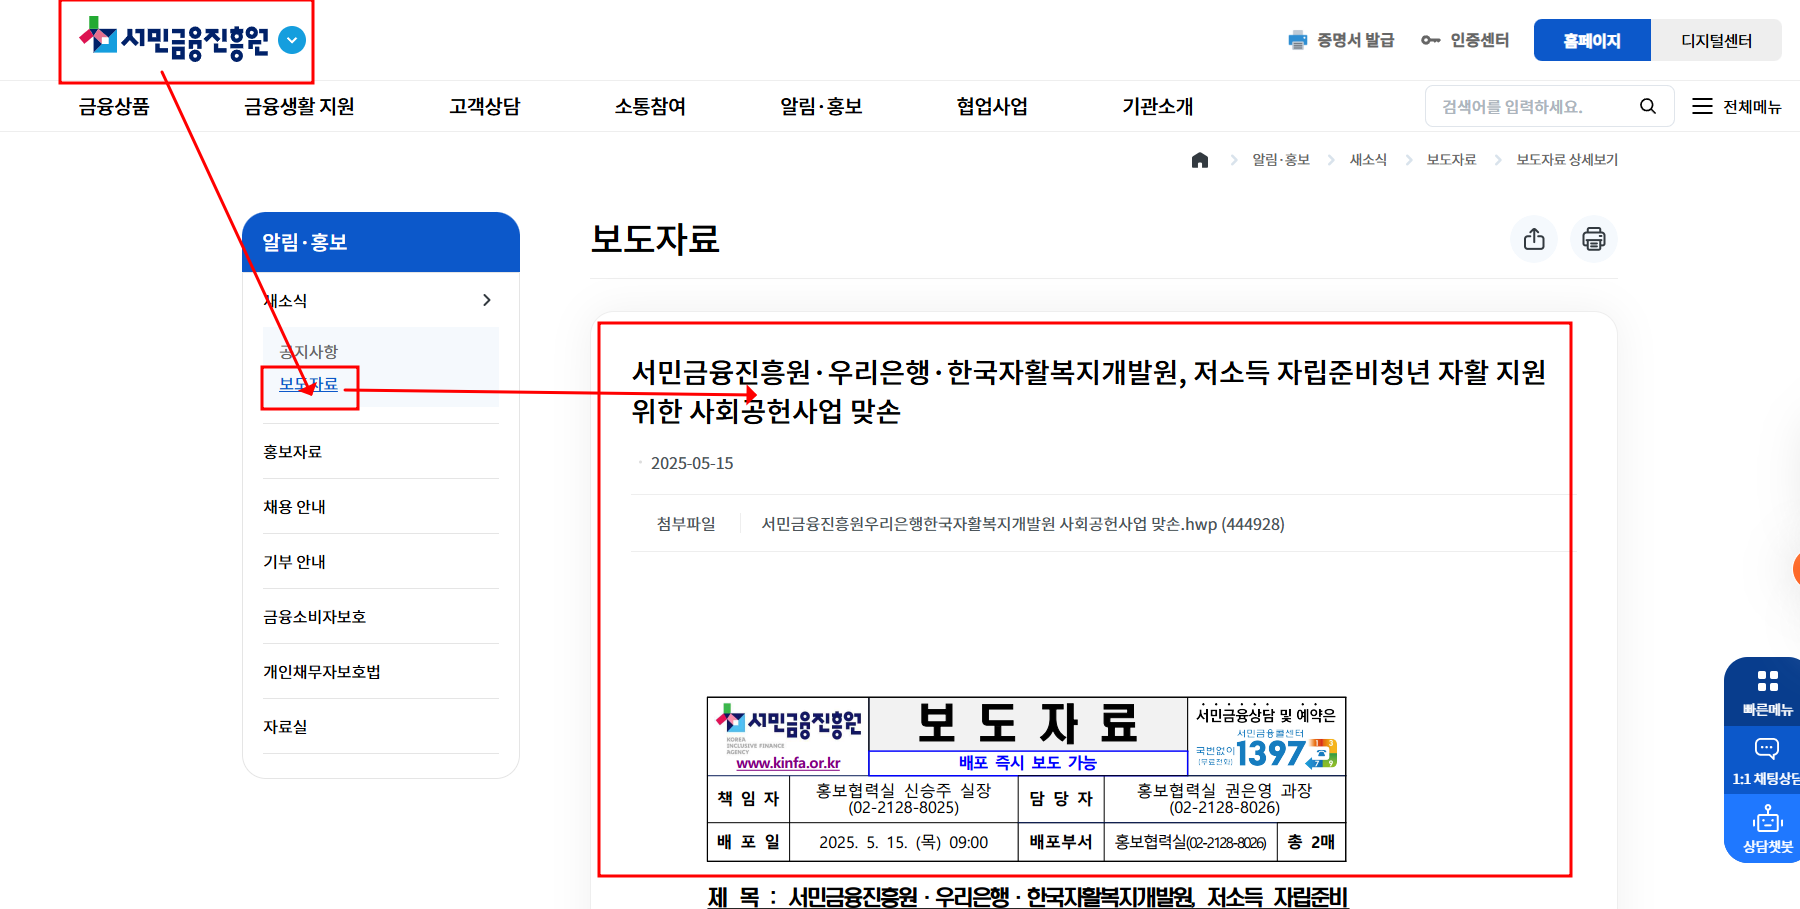Image resolution: width=1800 pixels, height=909 pixels.
Task: Click the print icon button
Action: pyautogui.click(x=1594, y=239)
